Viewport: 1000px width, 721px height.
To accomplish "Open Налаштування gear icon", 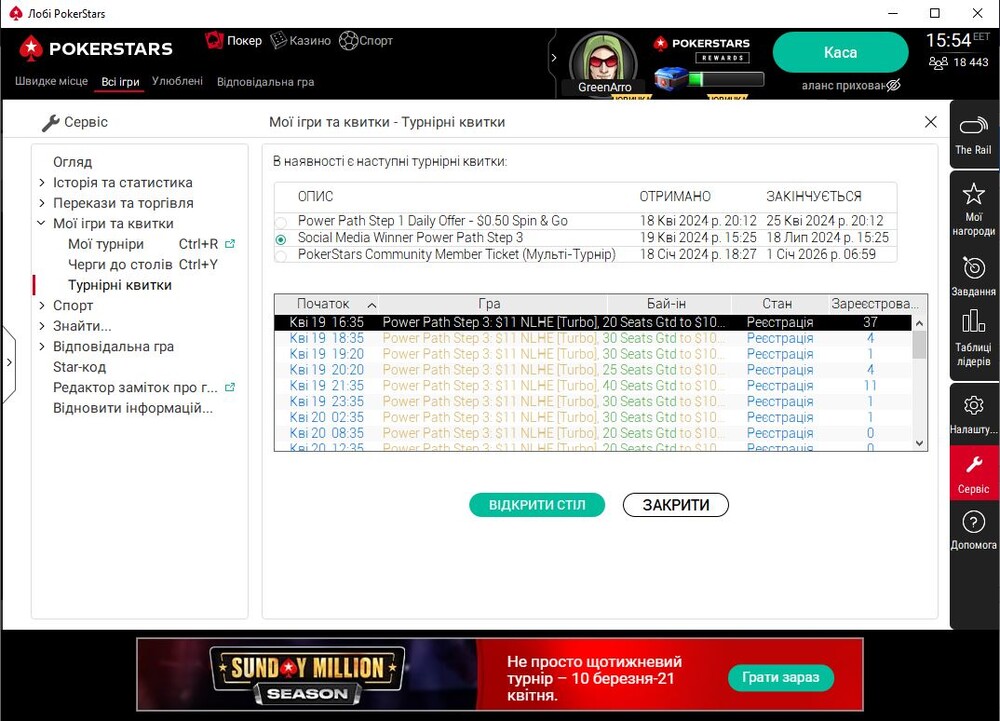I will pos(973,405).
